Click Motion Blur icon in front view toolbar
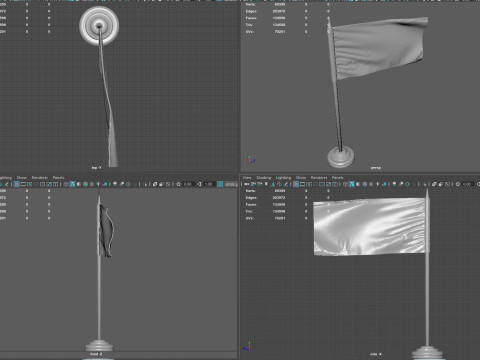Viewport: 480px width, 360px height. (x=122, y=184)
